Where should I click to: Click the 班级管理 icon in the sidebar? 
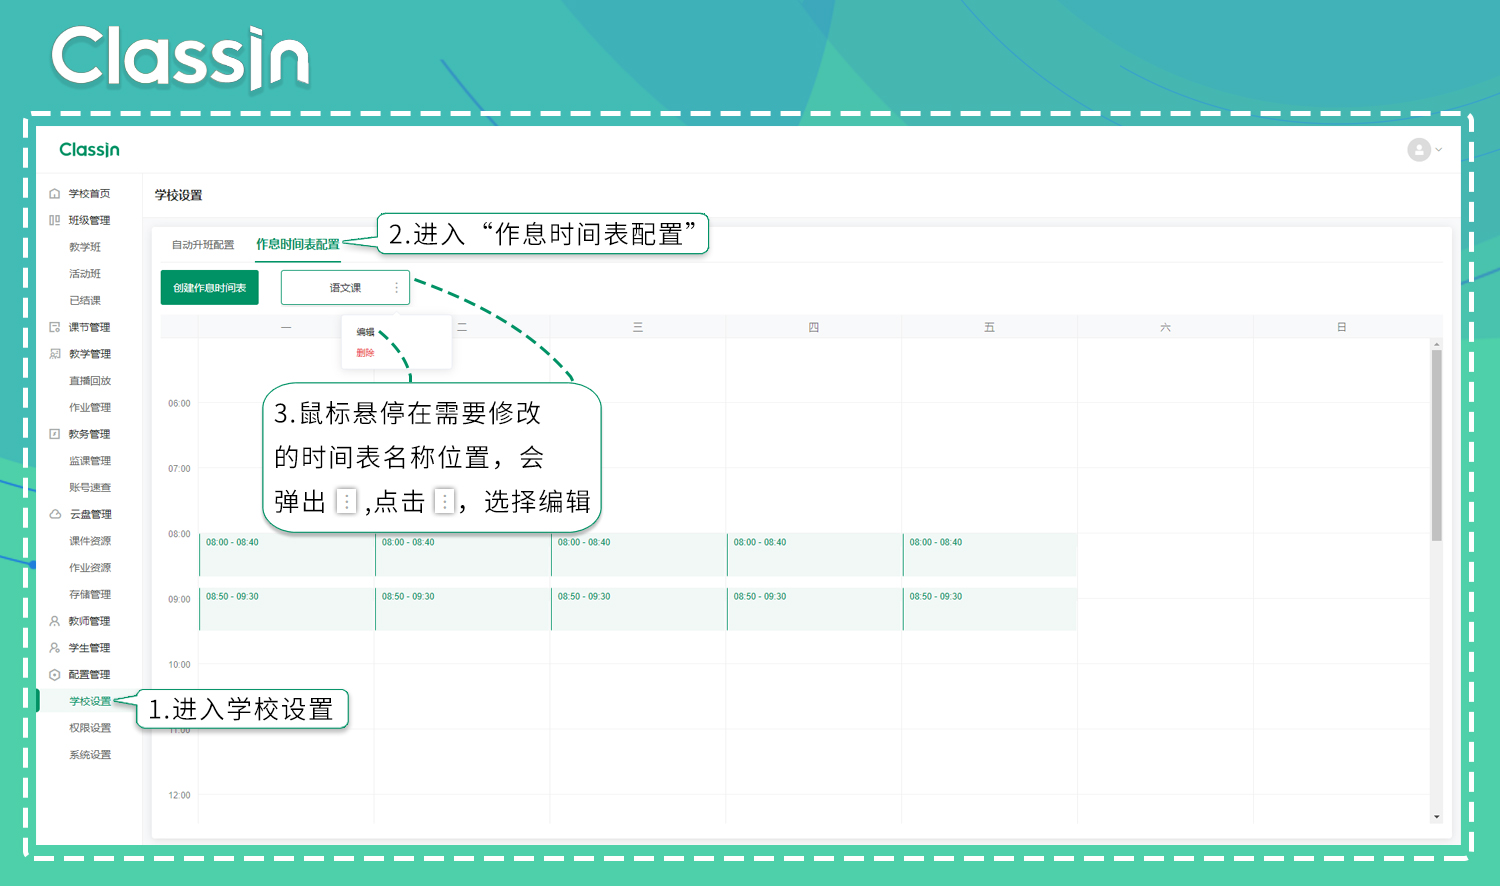point(55,220)
